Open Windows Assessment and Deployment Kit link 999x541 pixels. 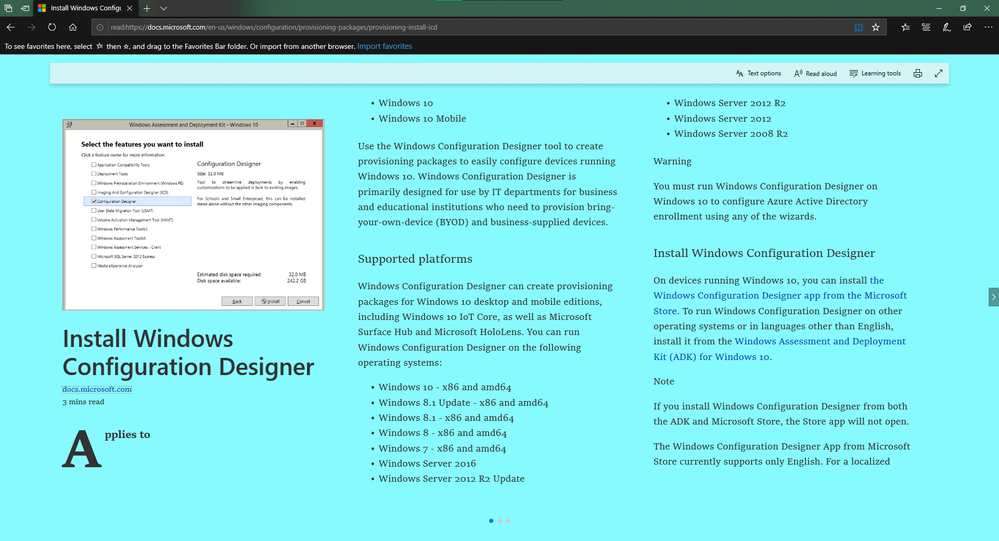779,349
